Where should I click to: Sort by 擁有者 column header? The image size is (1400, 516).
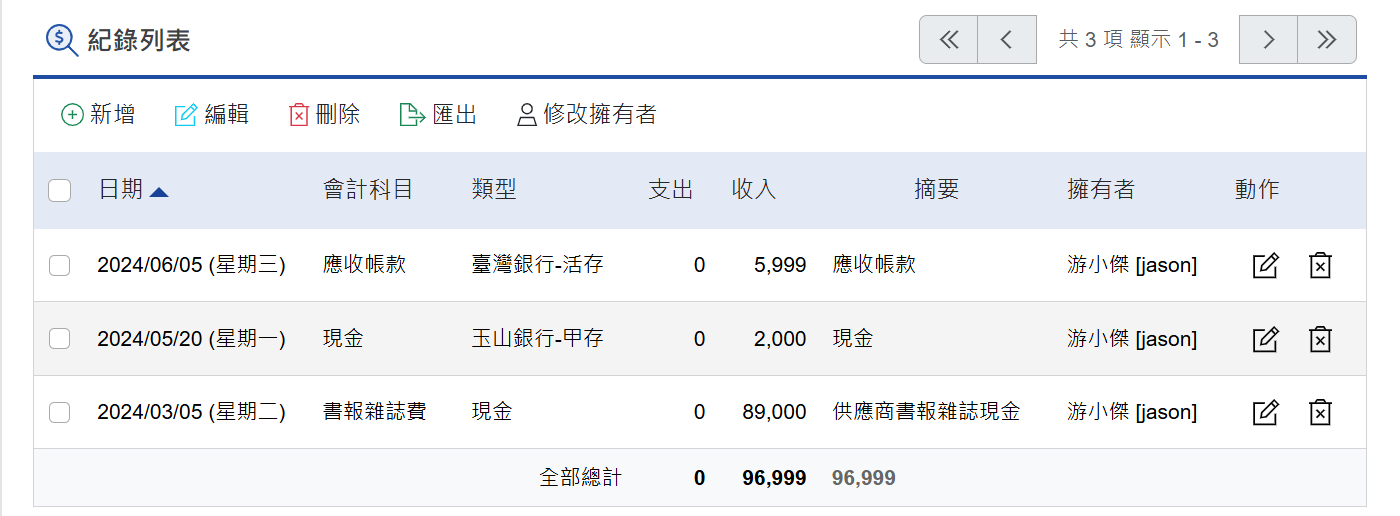(1101, 190)
